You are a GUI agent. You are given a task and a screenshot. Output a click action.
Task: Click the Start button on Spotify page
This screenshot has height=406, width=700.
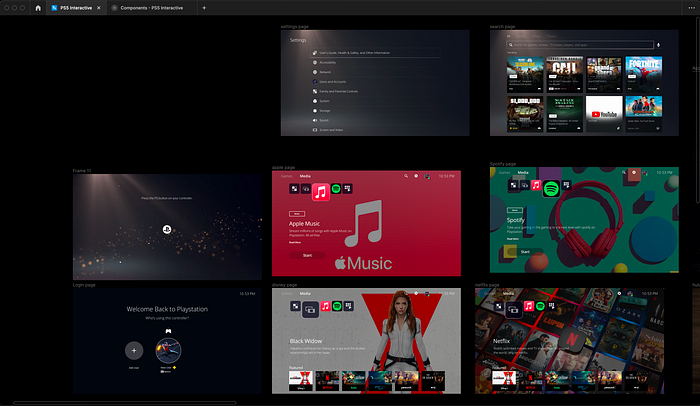click(525, 252)
